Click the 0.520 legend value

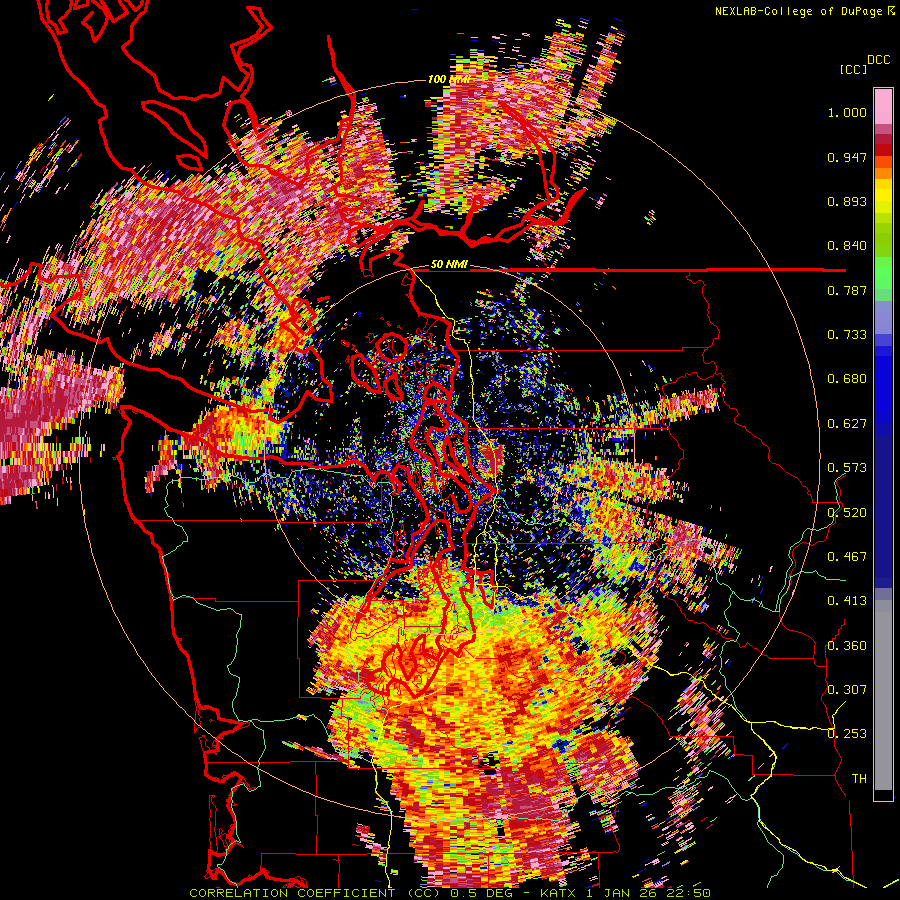(x=847, y=513)
